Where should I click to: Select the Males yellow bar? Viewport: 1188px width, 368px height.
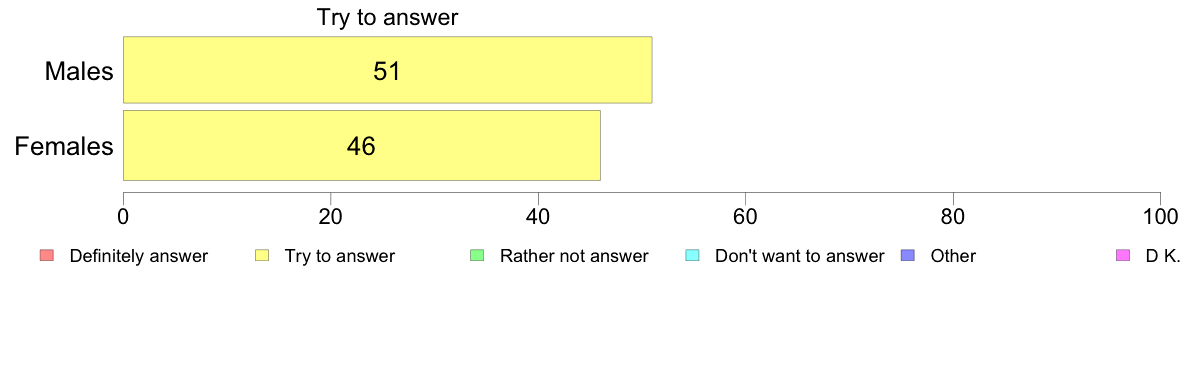click(x=387, y=71)
